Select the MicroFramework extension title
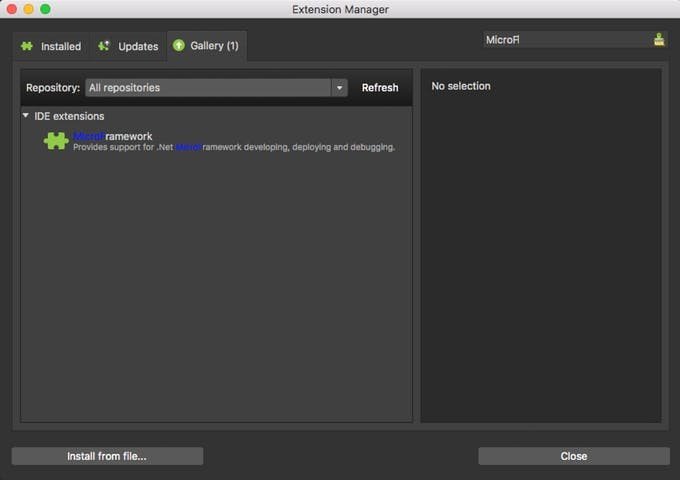Image resolution: width=680 pixels, height=480 pixels. (x=113, y=136)
